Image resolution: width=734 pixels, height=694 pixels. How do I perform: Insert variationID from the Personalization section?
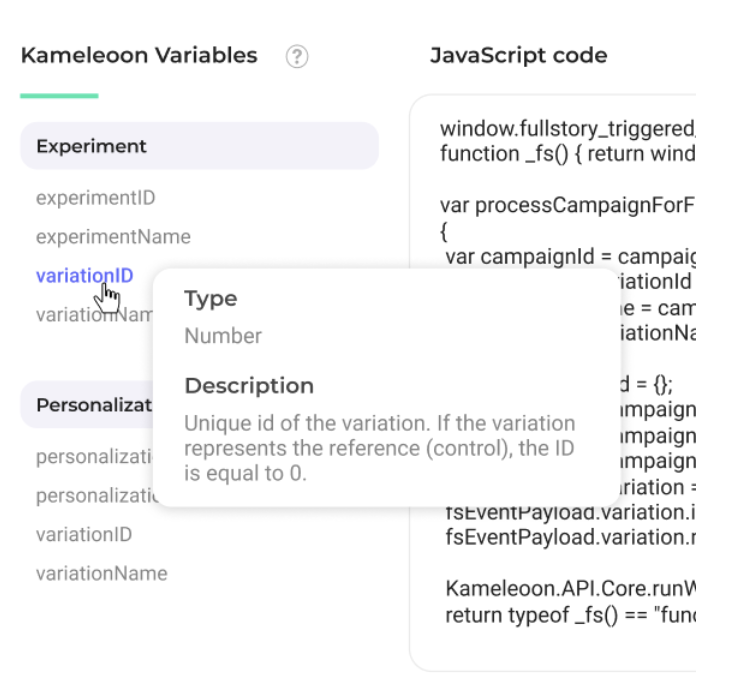point(84,534)
